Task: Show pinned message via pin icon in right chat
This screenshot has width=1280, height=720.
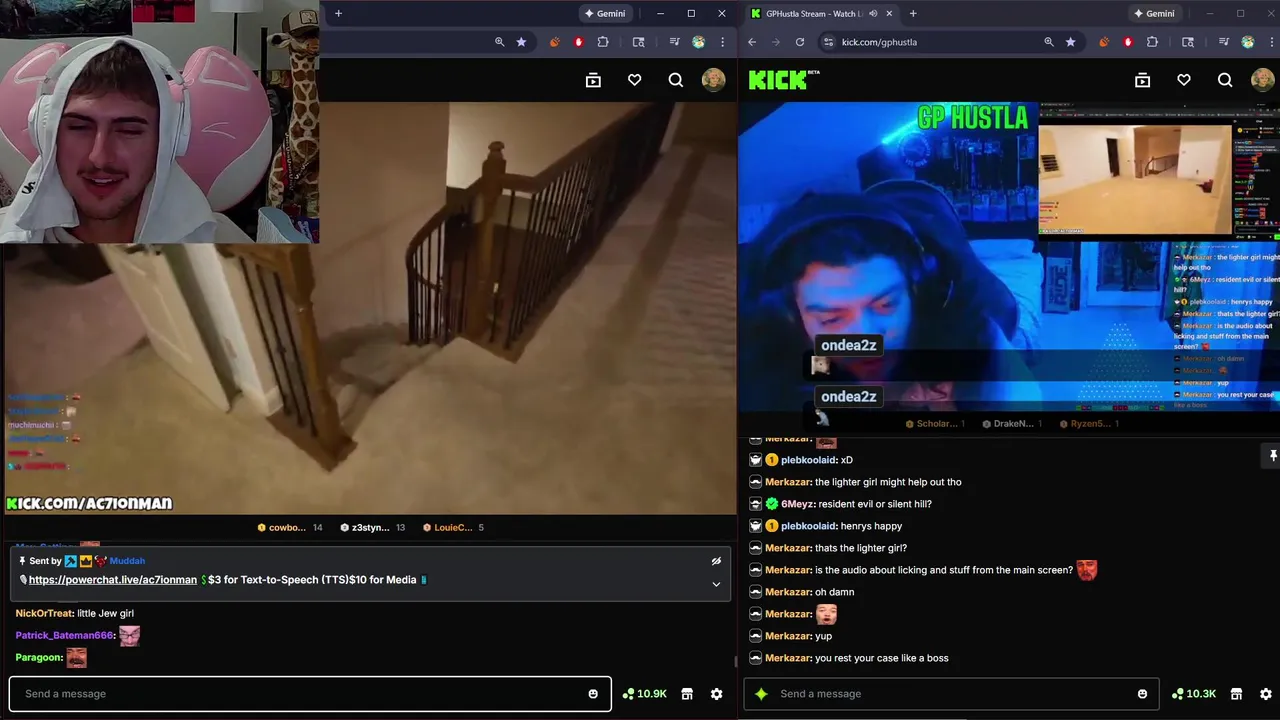Action: pos(1273,455)
